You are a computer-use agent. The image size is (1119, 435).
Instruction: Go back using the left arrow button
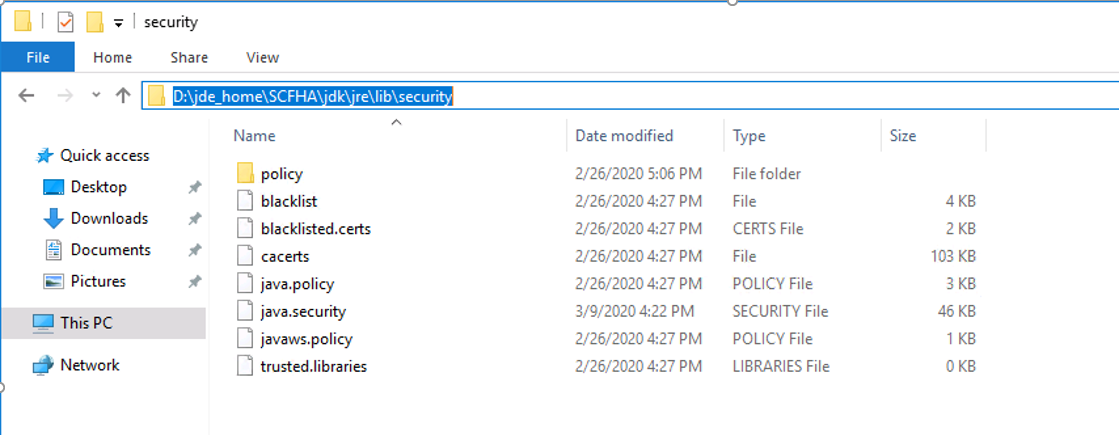(x=26, y=96)
